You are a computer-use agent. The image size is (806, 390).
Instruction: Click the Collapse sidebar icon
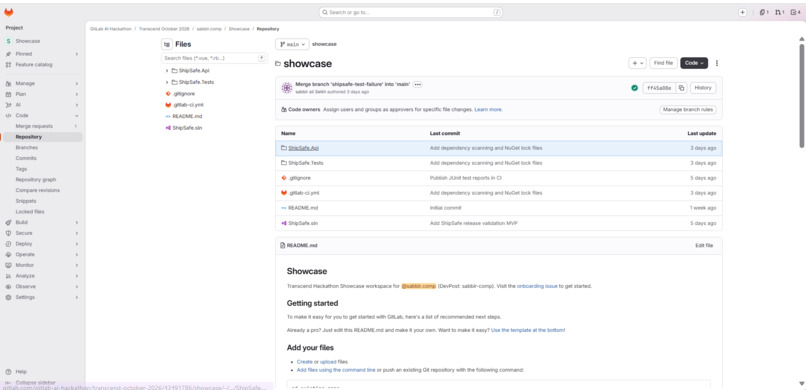[x=8, y=383]
